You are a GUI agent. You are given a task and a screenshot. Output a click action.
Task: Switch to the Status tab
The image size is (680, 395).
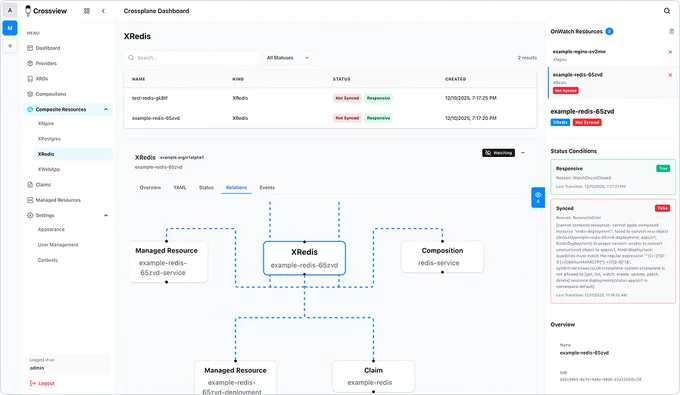coord(206,188)
